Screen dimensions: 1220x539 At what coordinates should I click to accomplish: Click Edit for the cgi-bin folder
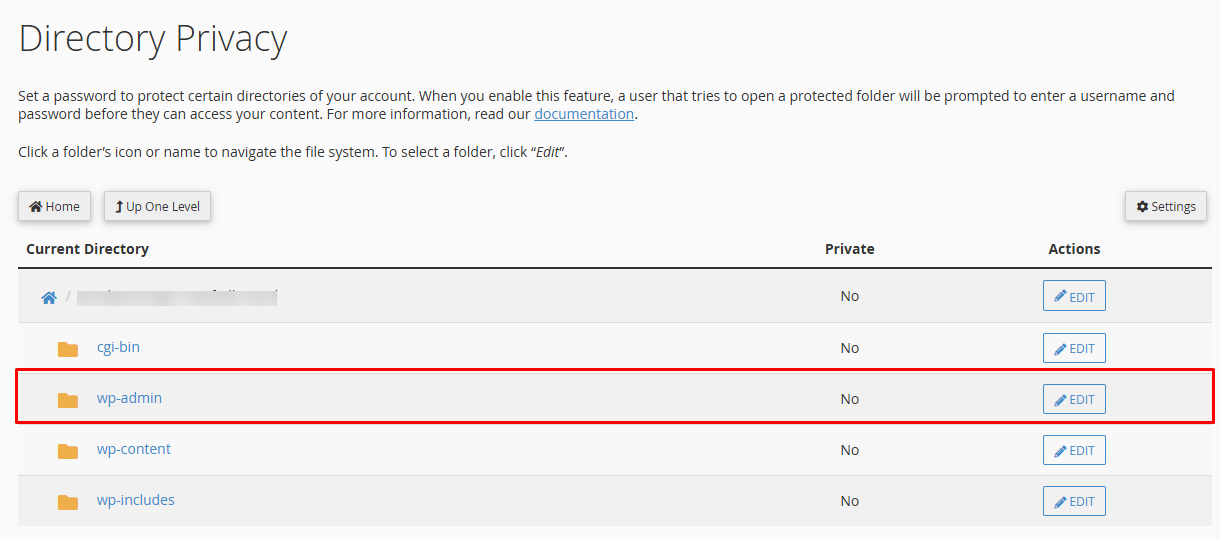(1074, 348)
